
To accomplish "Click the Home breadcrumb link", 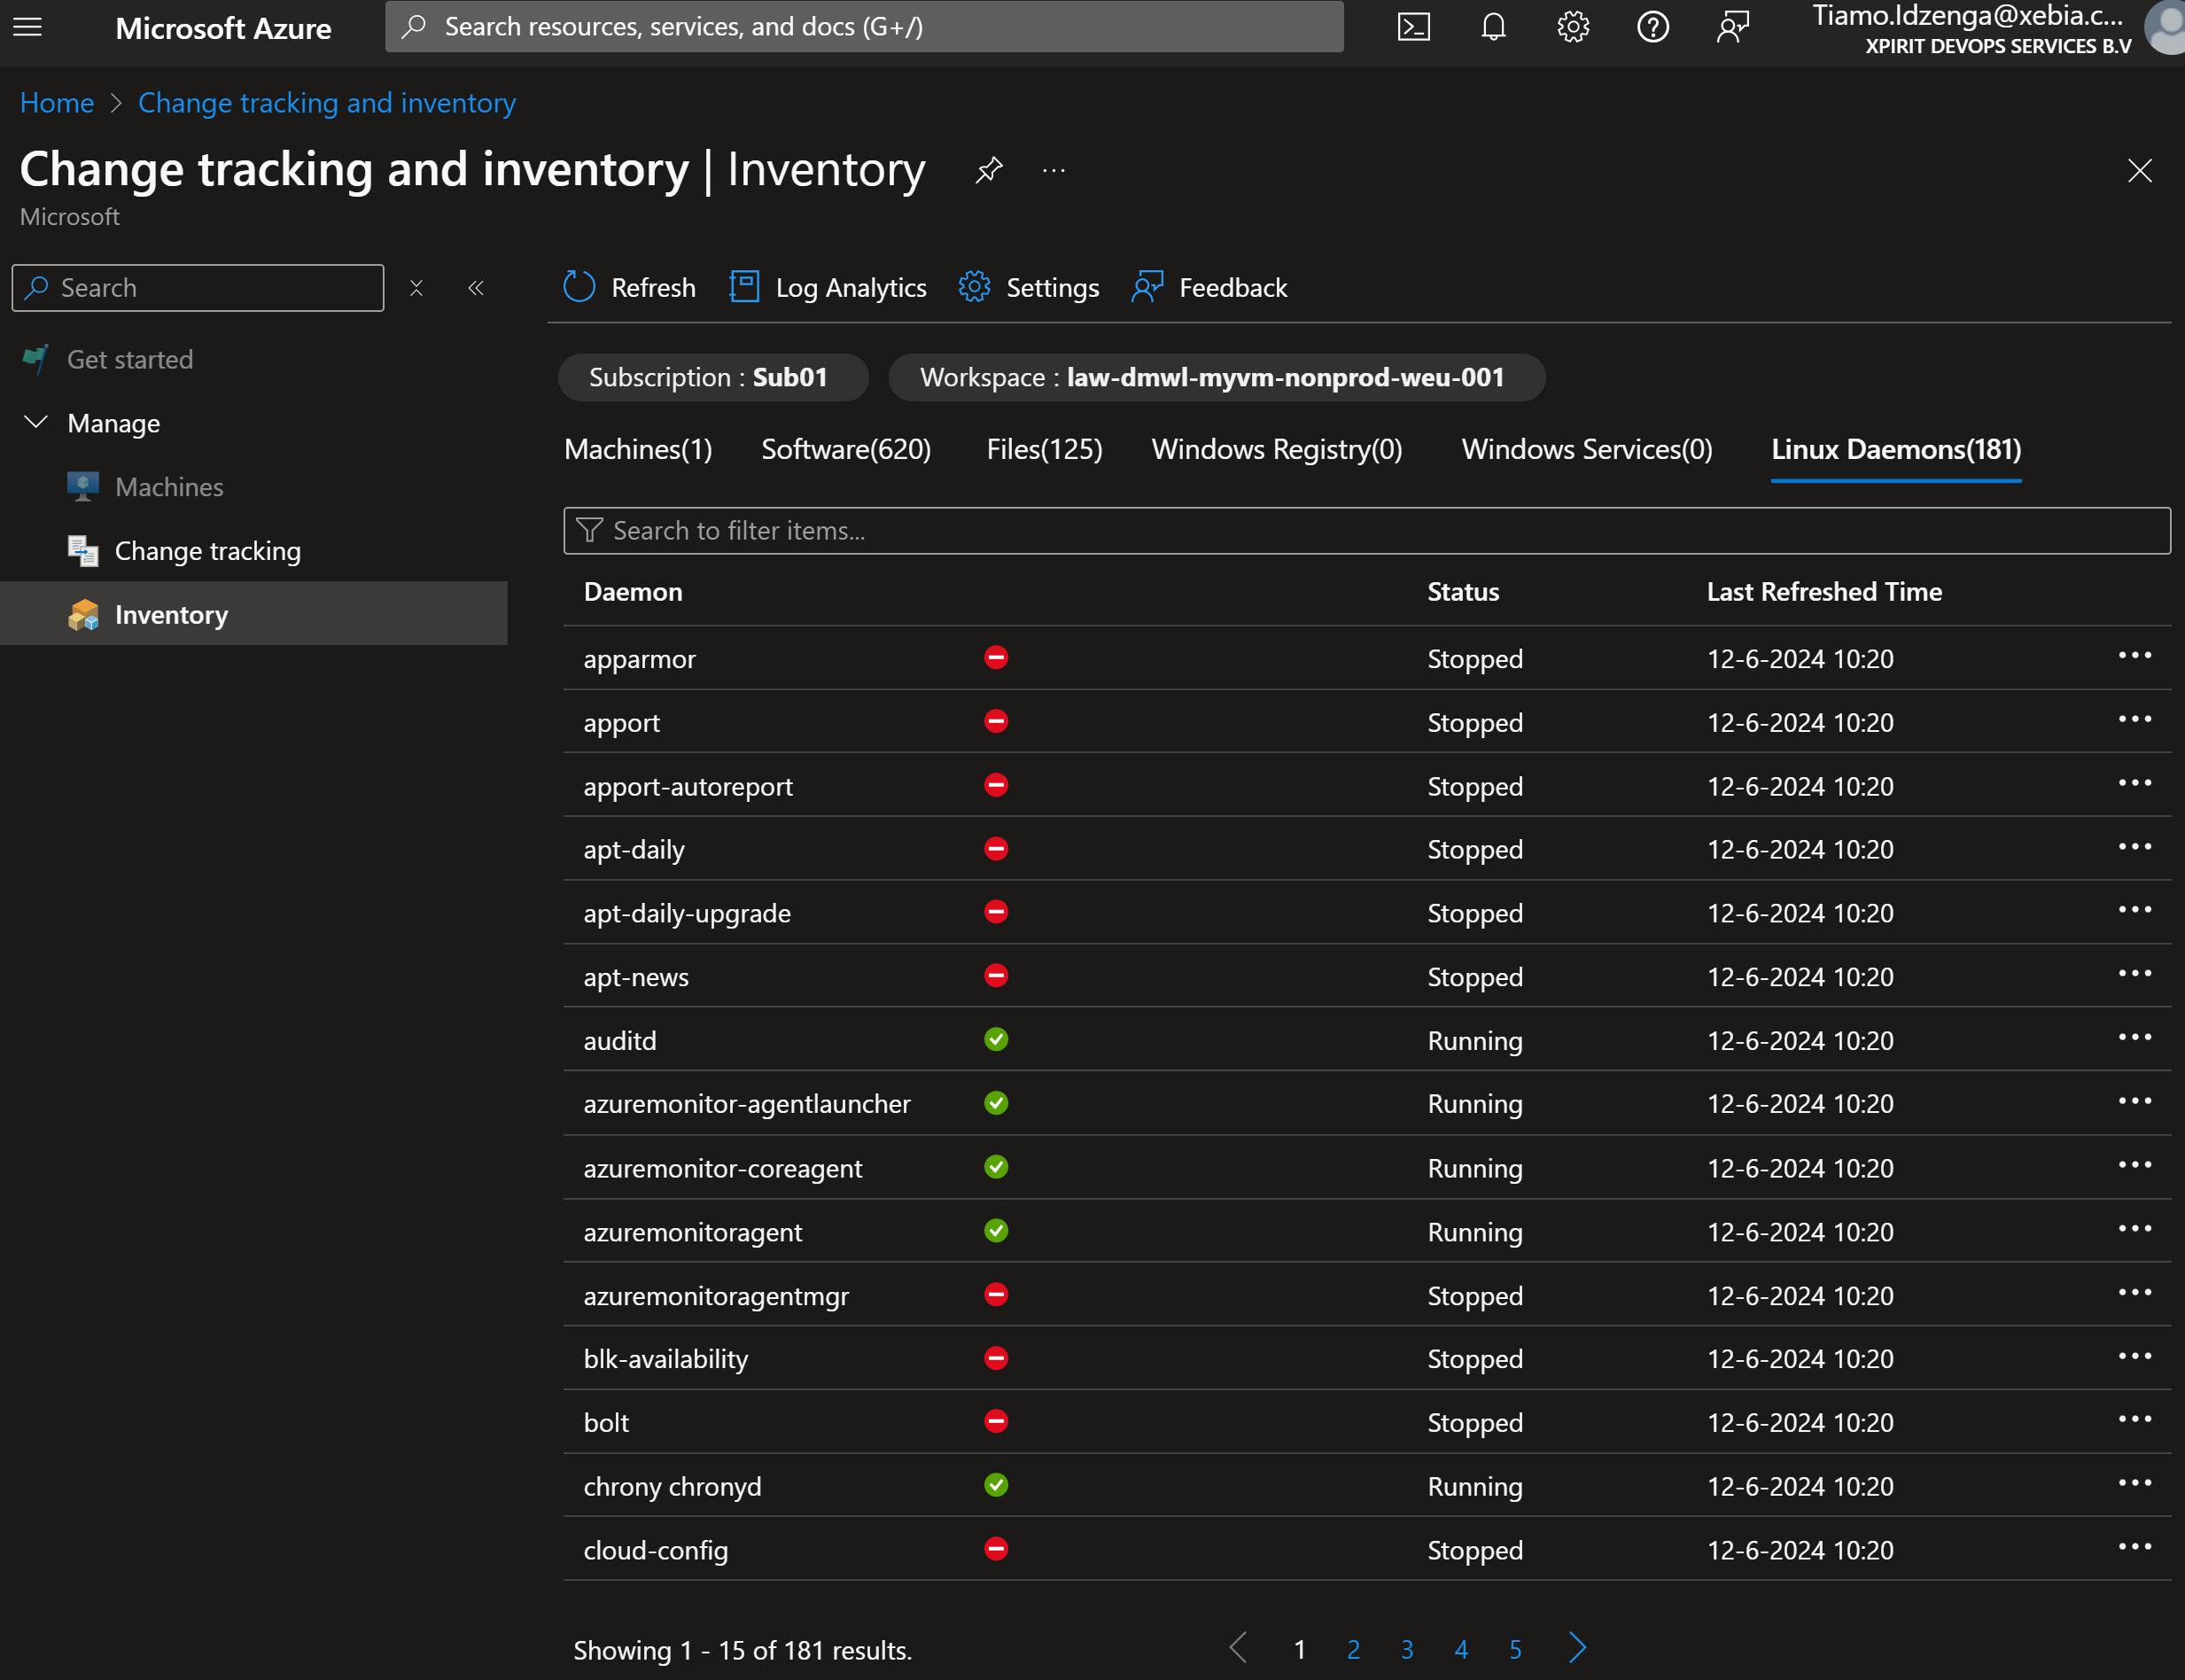I will click(x=57, y=103).
